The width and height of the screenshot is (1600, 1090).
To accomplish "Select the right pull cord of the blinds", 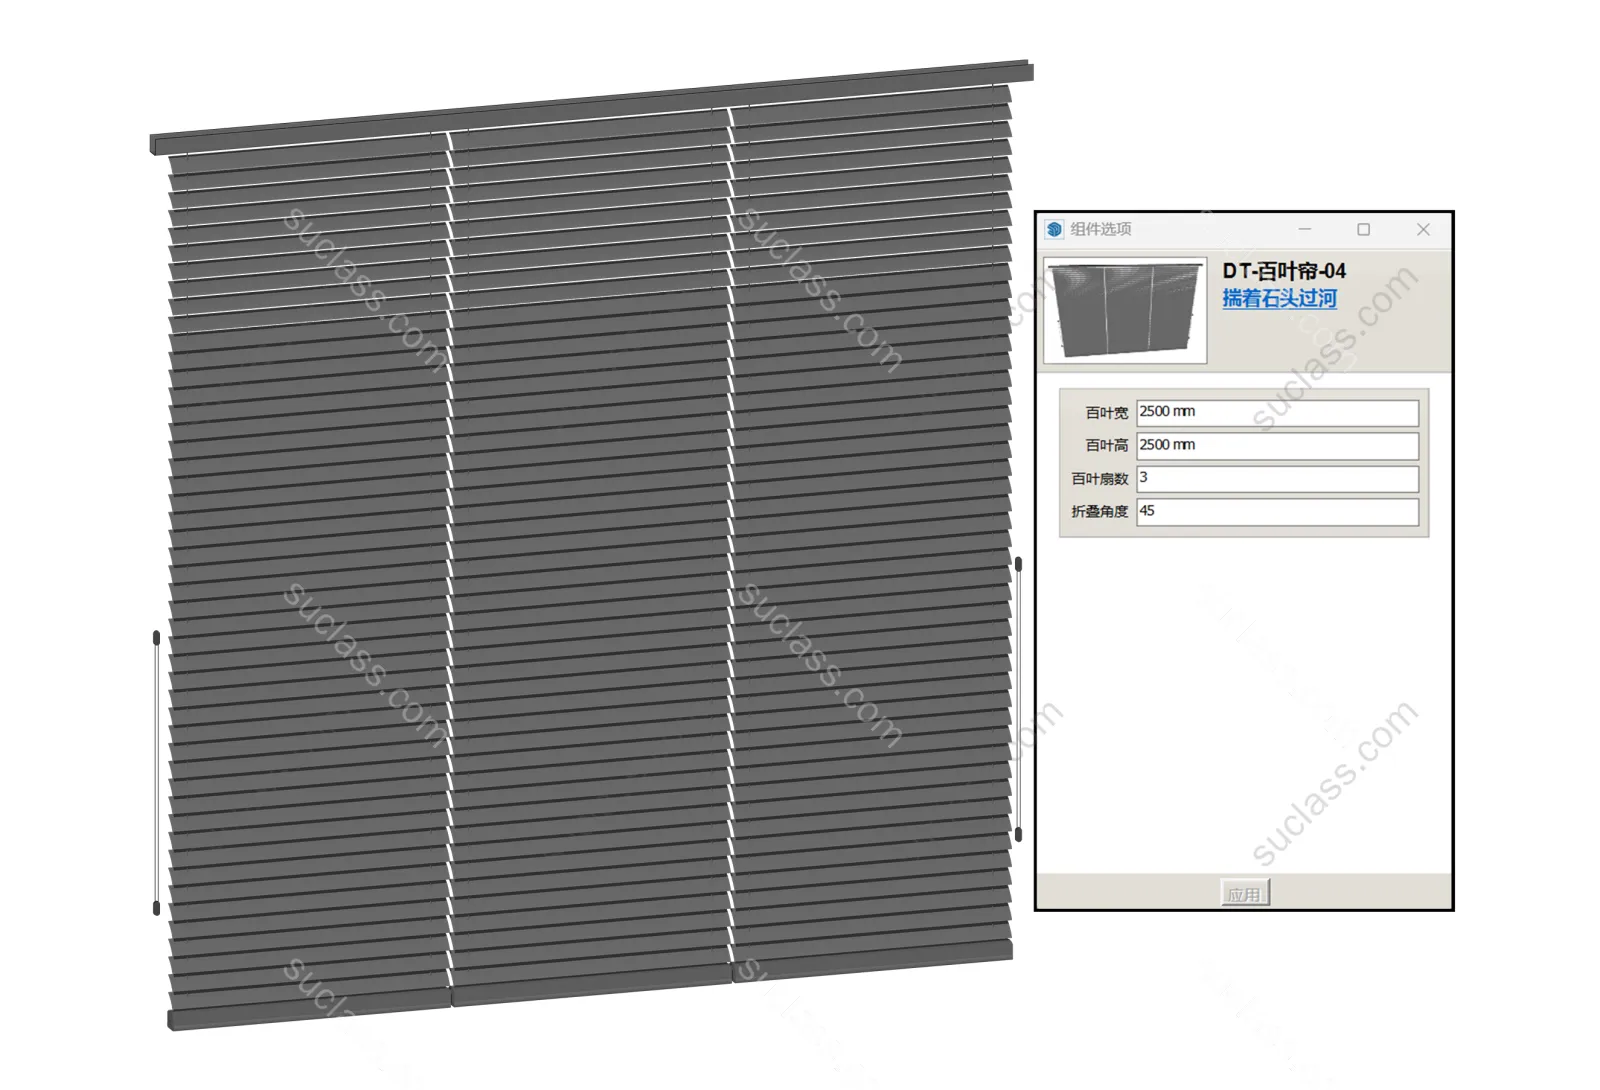I will coord(1018,700).
